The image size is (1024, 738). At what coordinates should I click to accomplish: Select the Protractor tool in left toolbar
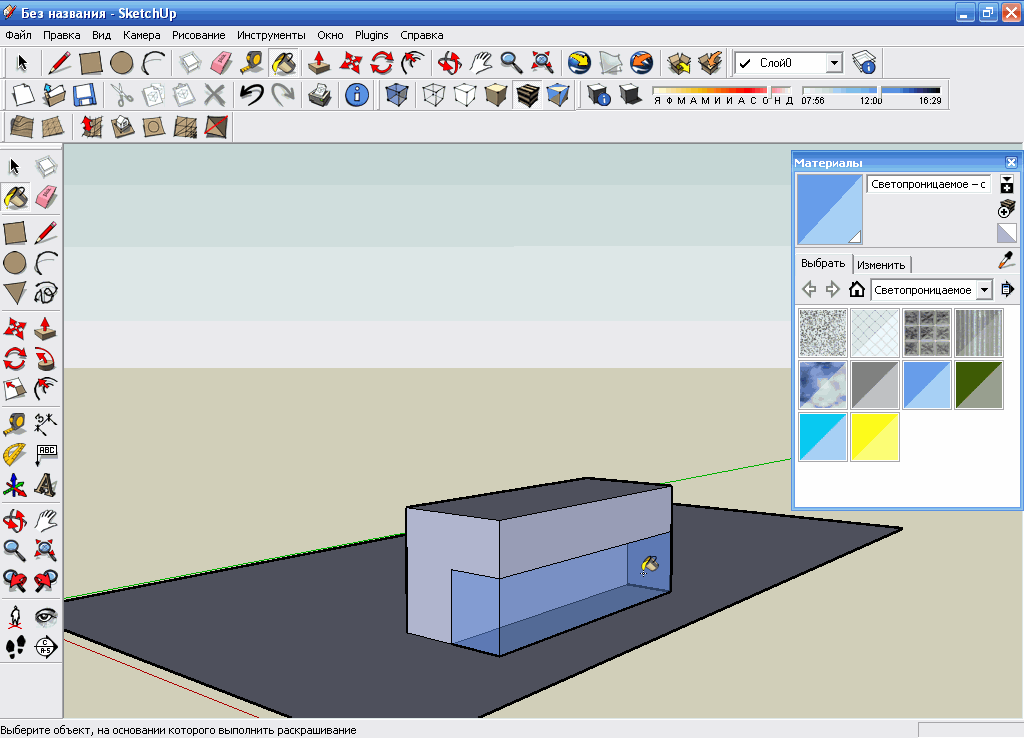[15, 454]
